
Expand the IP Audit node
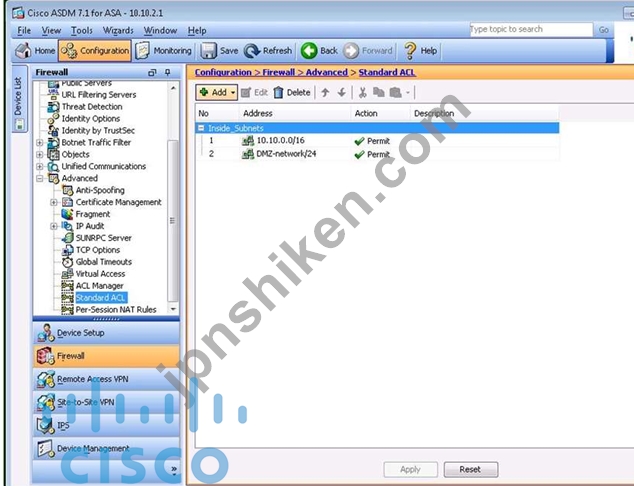[54, 226]
